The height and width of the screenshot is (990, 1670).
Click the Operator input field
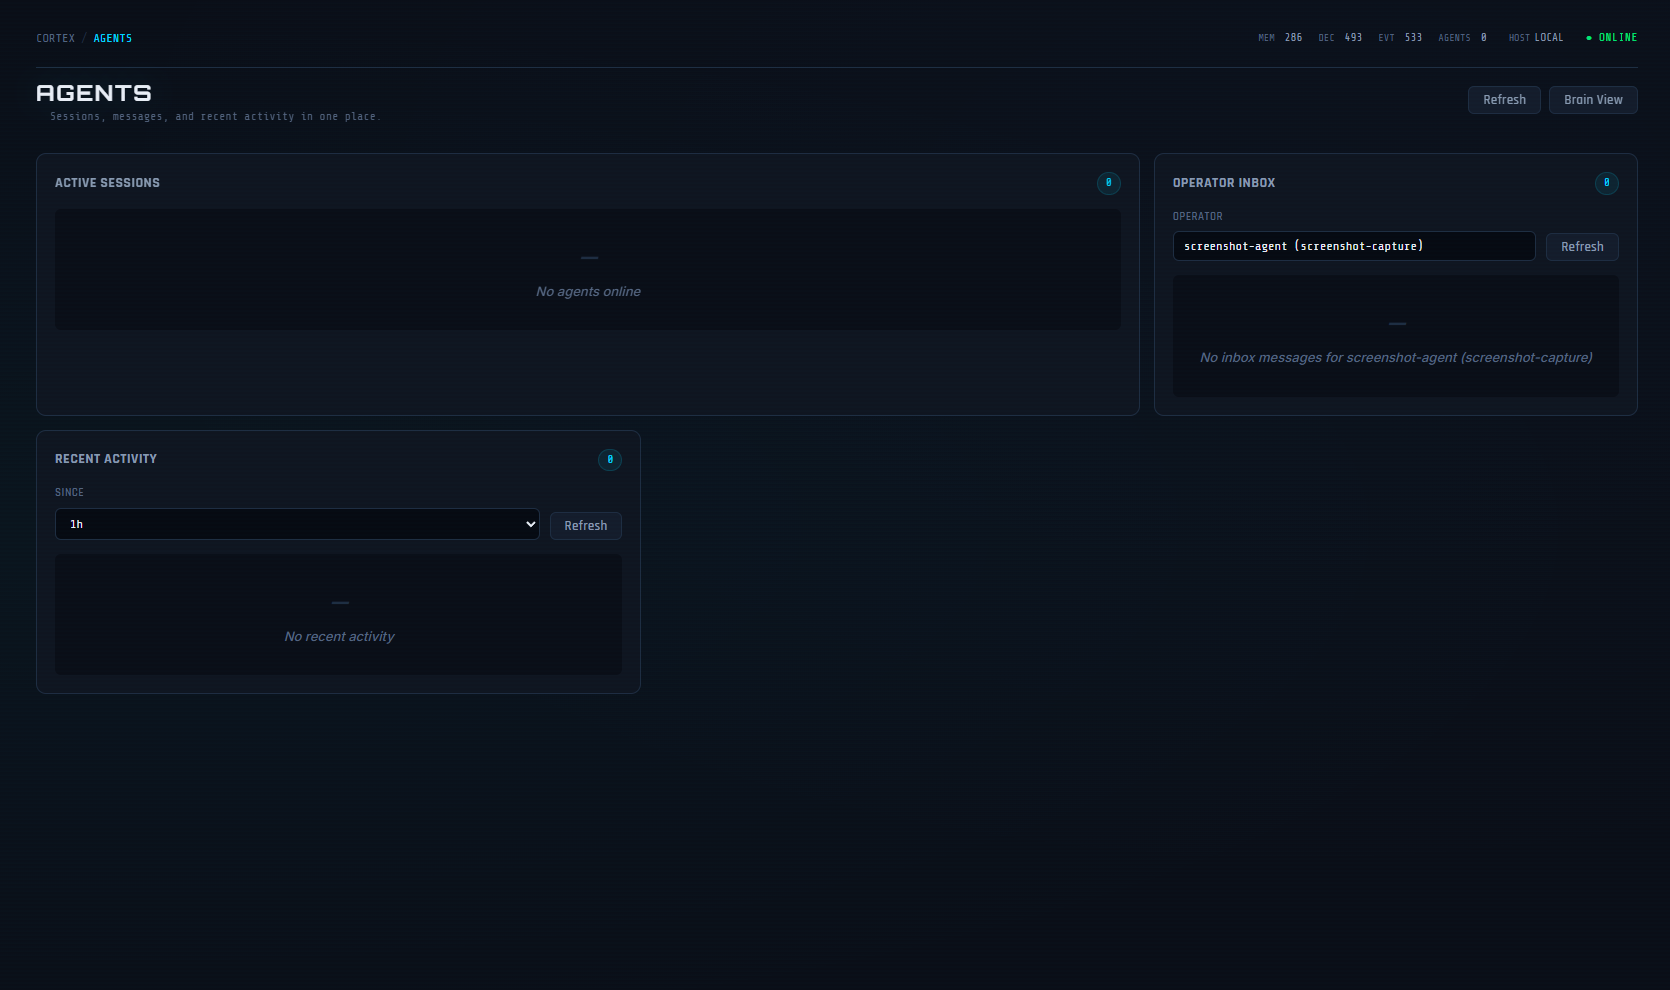(x=1354, y=246)
